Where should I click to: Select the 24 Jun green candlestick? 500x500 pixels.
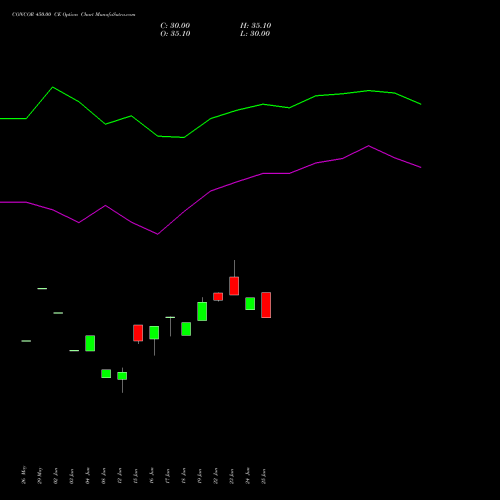pyautogui.click(x=250, y=304)
